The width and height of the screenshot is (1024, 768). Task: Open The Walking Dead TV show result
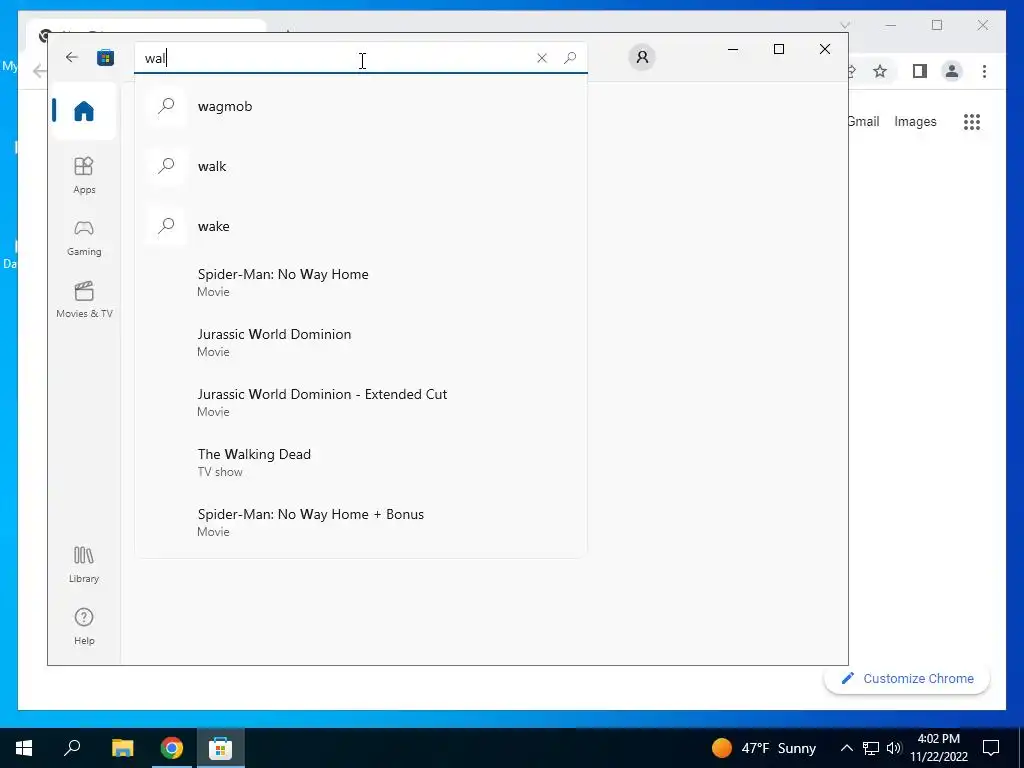360,462
